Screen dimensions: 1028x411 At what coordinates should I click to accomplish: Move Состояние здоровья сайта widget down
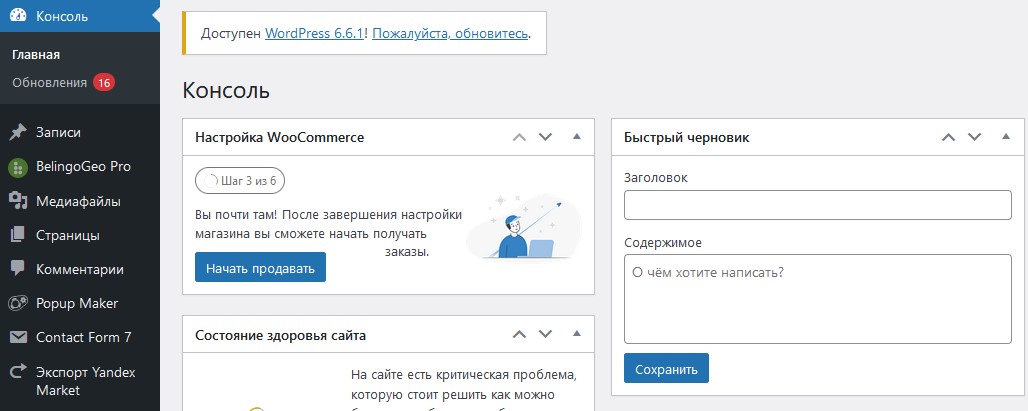545,334
